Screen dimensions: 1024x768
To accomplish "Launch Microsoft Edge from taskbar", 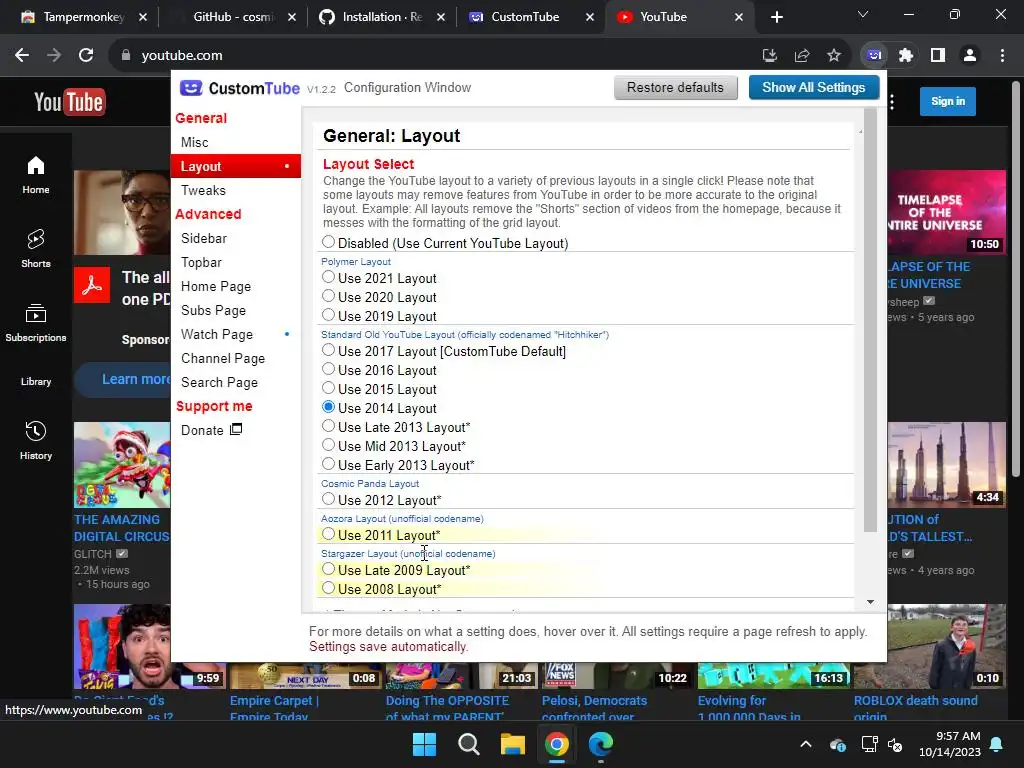I will pos(601,744).
